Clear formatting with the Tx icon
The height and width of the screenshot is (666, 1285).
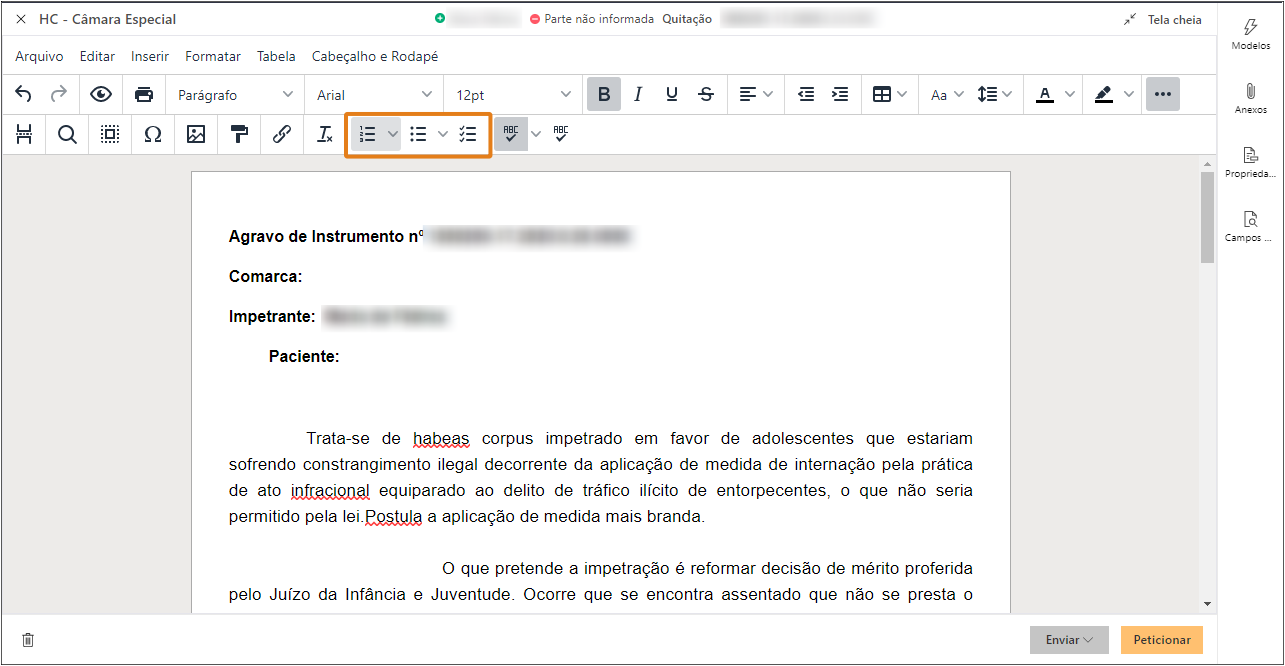click(x=323, y=133)
